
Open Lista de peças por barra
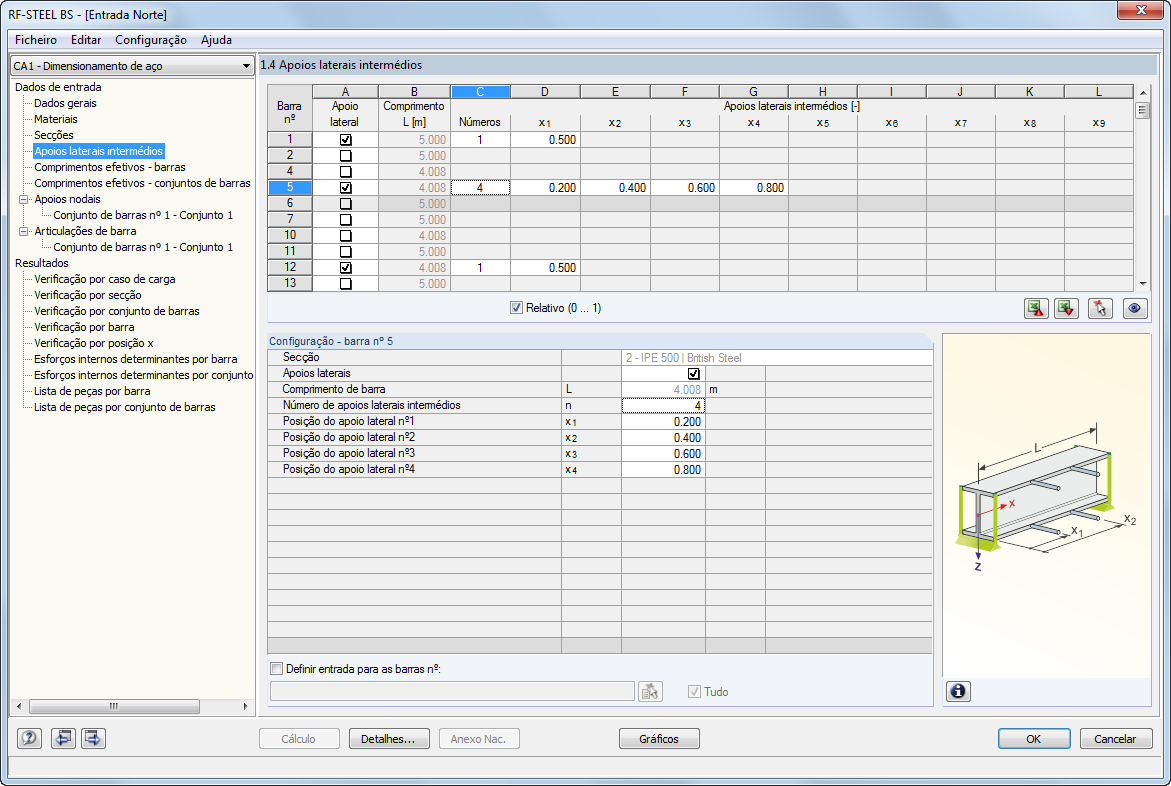click(x=92, y=392)
